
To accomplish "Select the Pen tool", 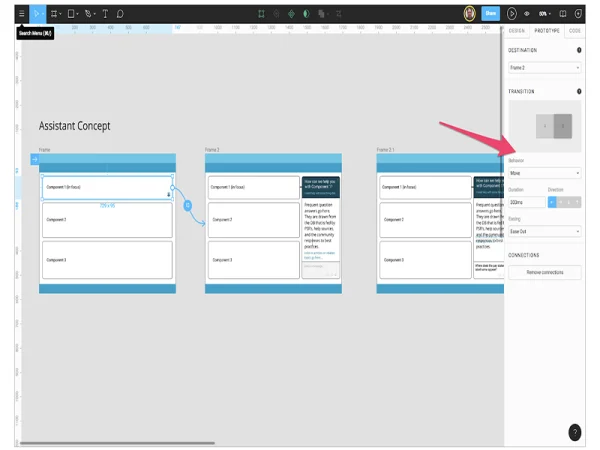I will click(x=89, y=14).
